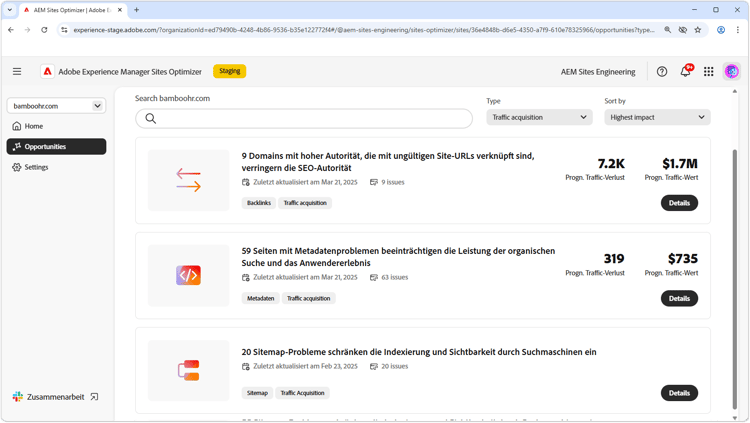
Task: Click the 319 traffic loss value
Action: 614,259
